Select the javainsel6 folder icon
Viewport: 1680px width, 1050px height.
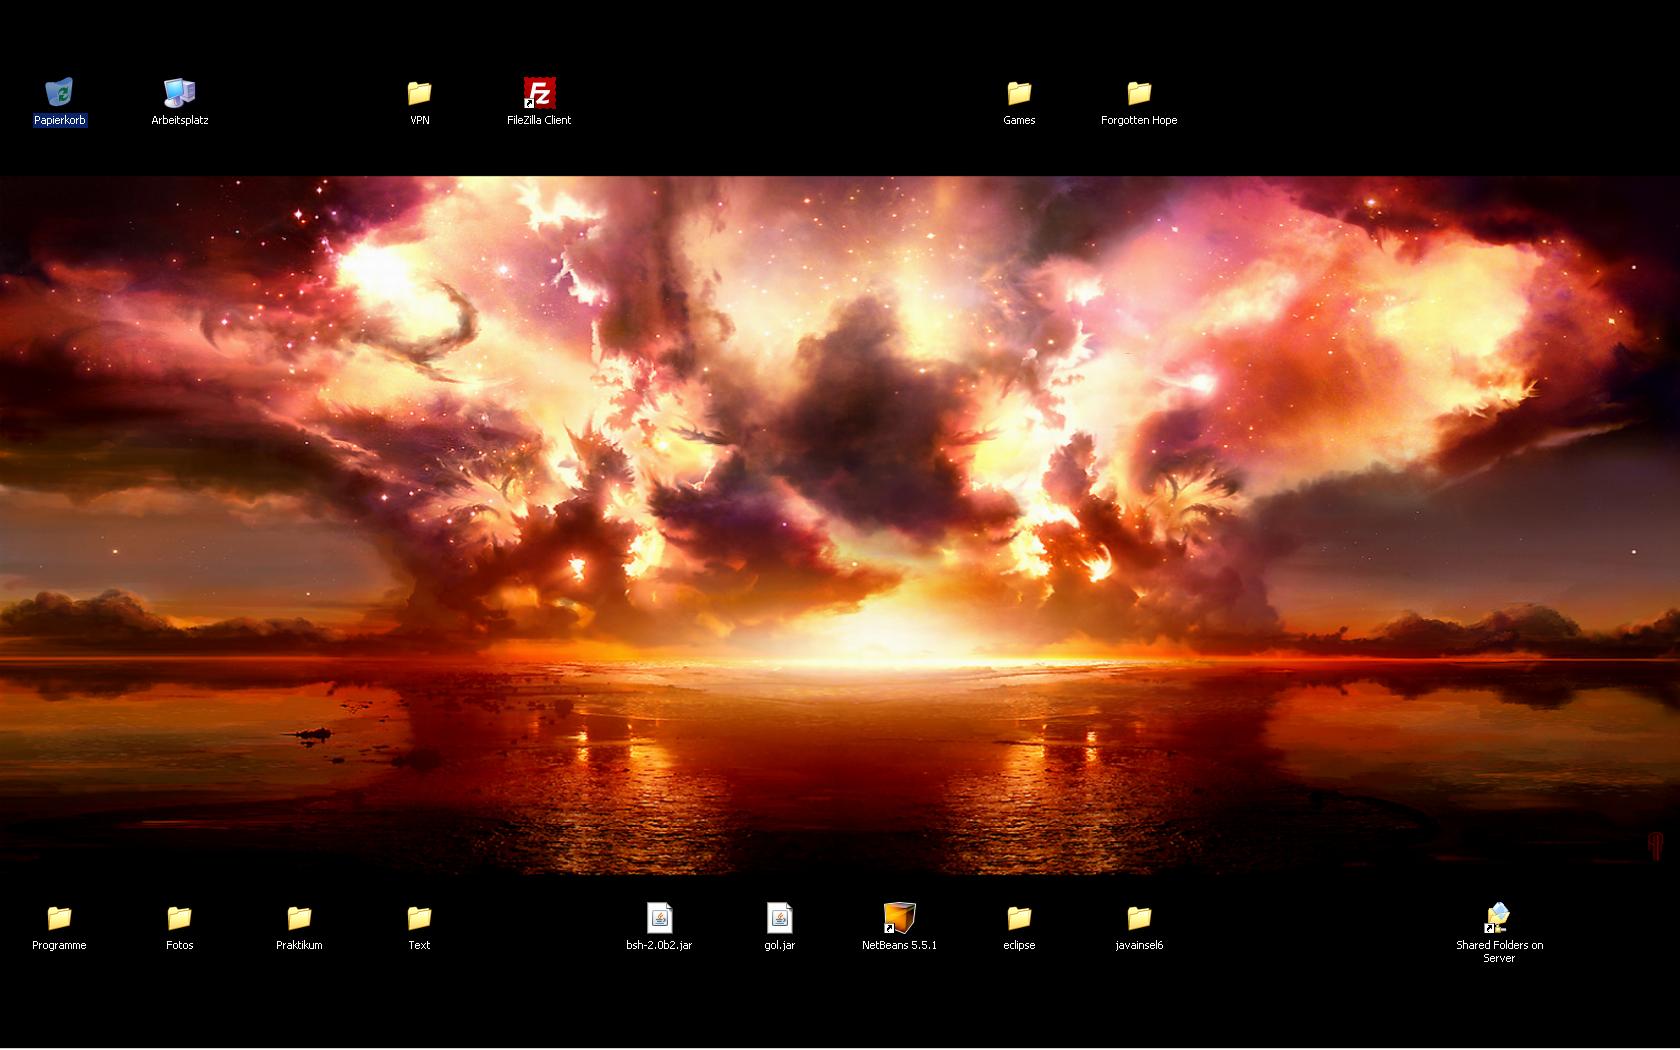pyautogui.click(x=1139, y=918)
